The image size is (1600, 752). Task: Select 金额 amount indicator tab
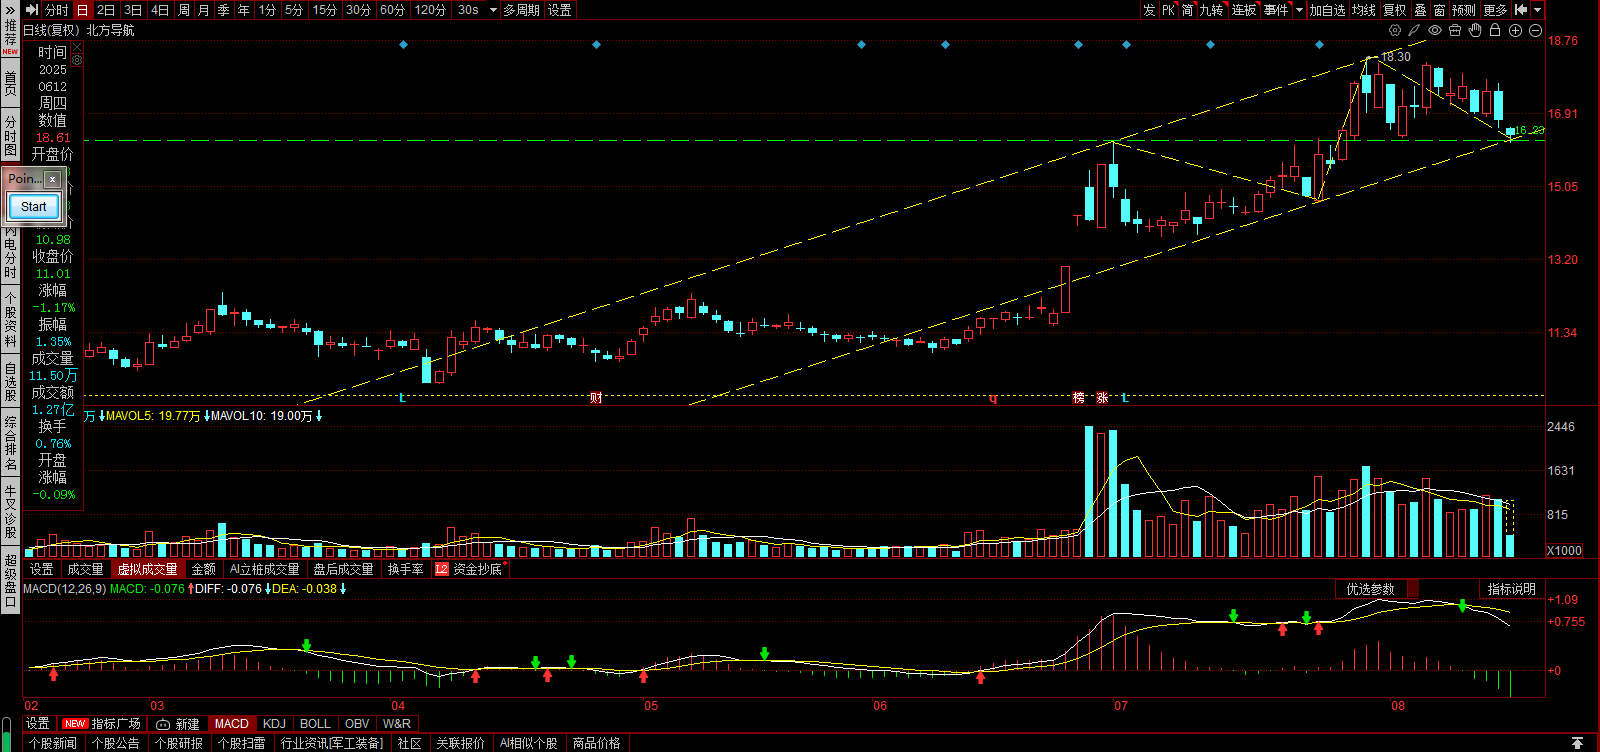203,569
